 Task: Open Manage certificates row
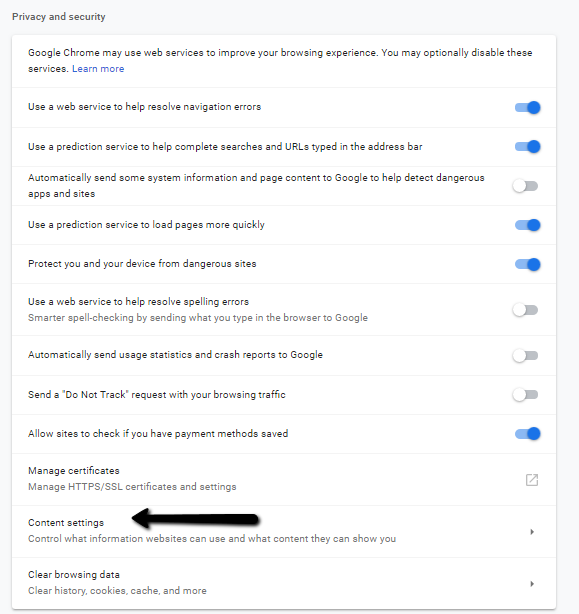click(284, 479)
